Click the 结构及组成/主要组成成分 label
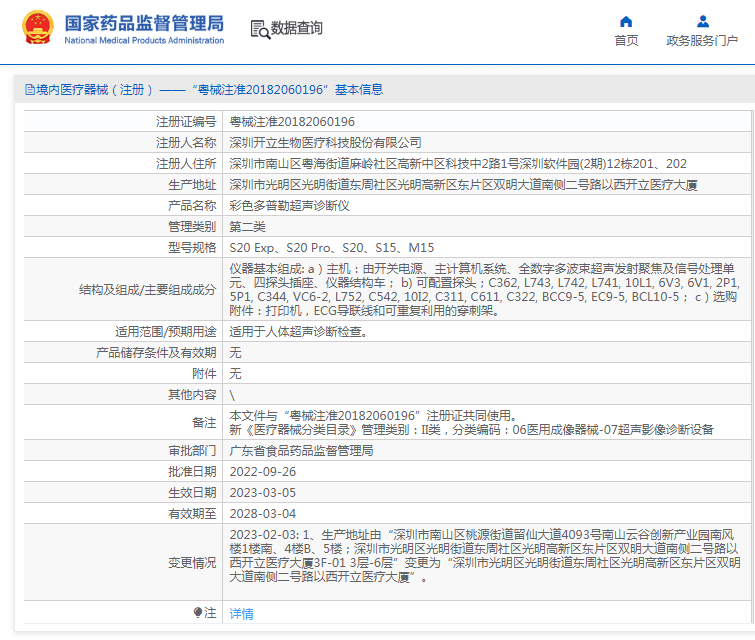Image resolution: width=755 pixels, height=640 pixels. tap(147, 290)
